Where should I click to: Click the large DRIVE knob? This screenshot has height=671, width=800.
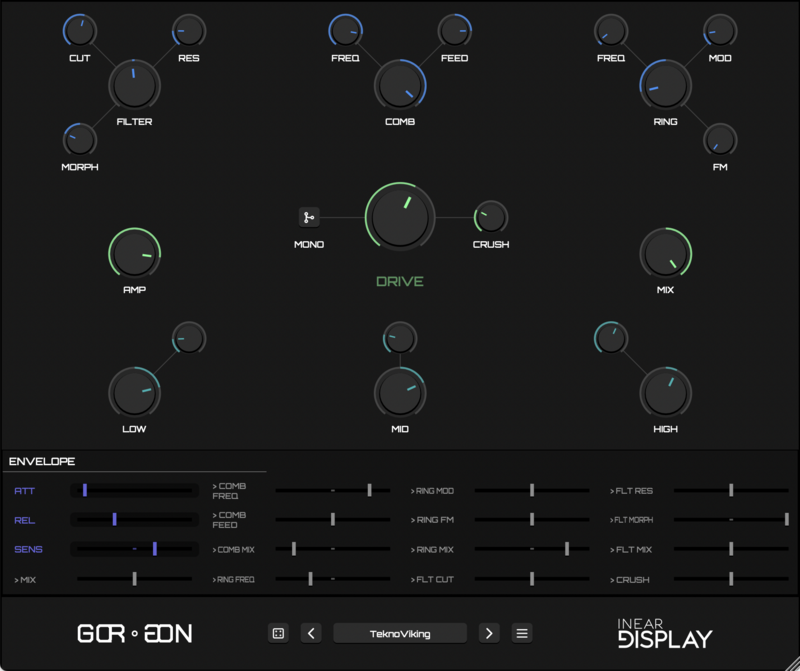[400, 217]
